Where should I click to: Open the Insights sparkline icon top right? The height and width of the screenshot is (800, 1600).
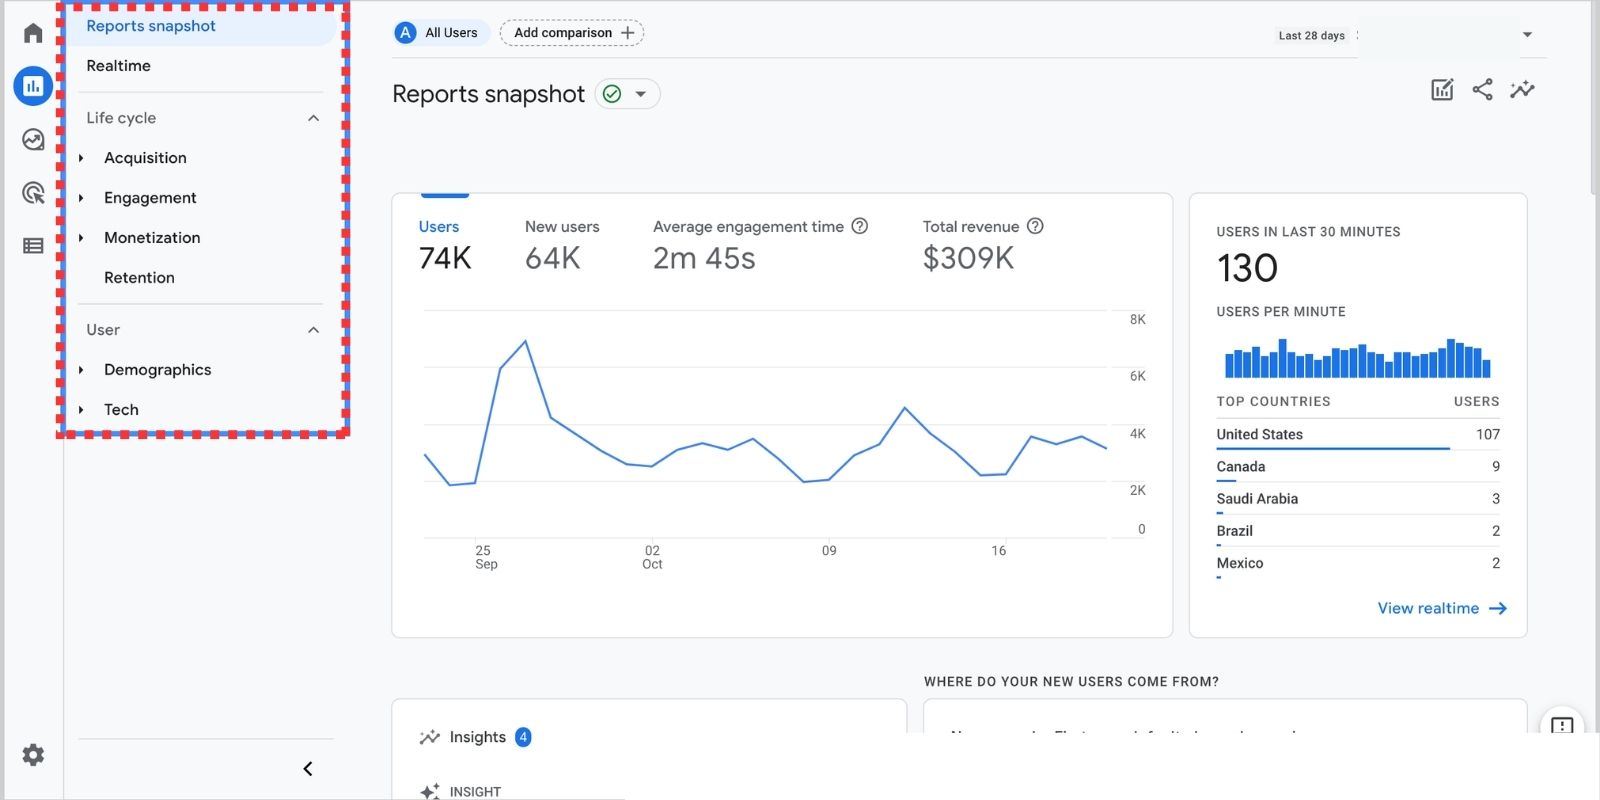(x=1522, y=90)
